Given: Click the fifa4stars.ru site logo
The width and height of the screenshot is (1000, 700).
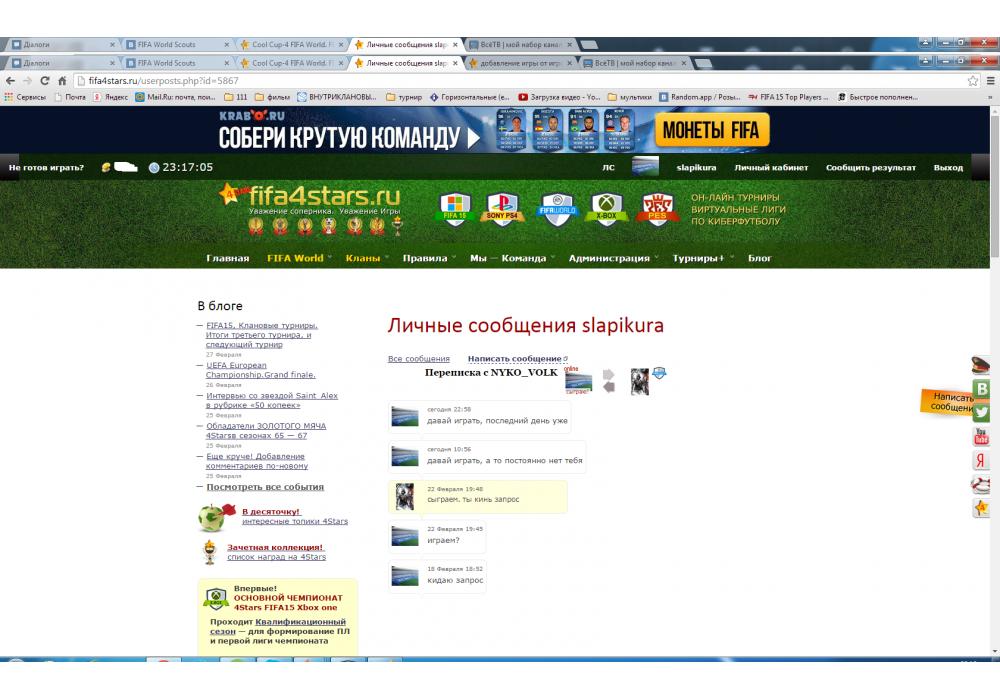Looking at the screenshot, I should pyautogui.click(x=311, y=196).
